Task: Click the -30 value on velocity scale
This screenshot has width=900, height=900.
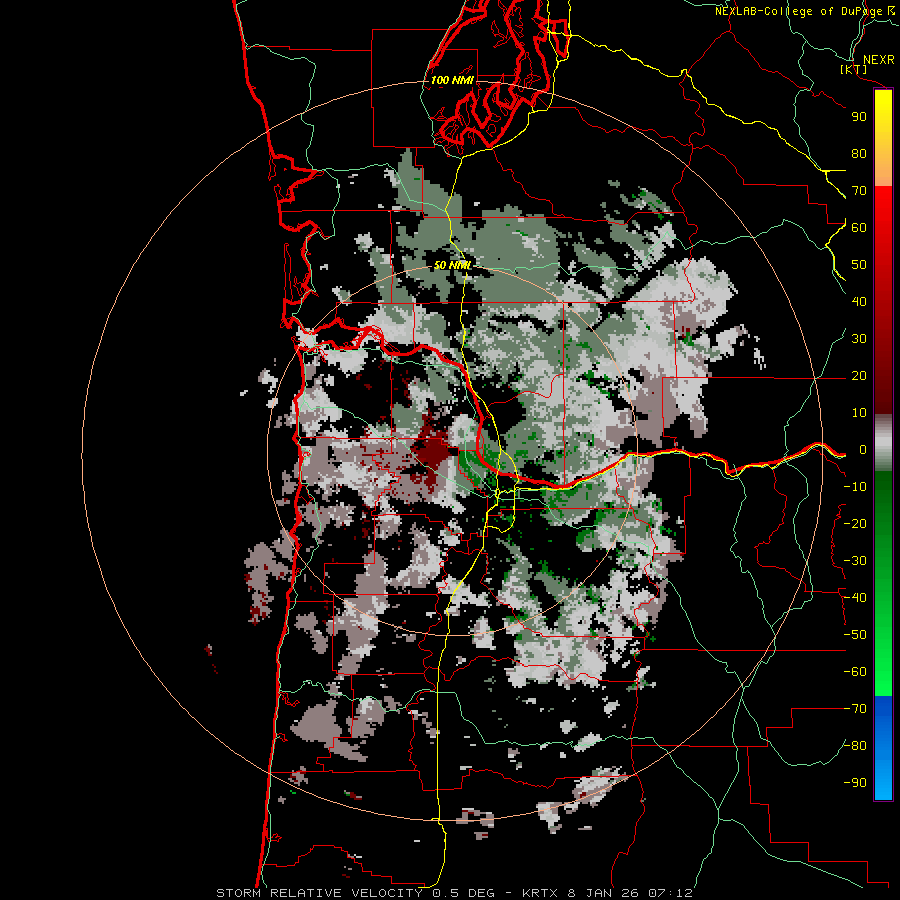Action: click(855, 561)
